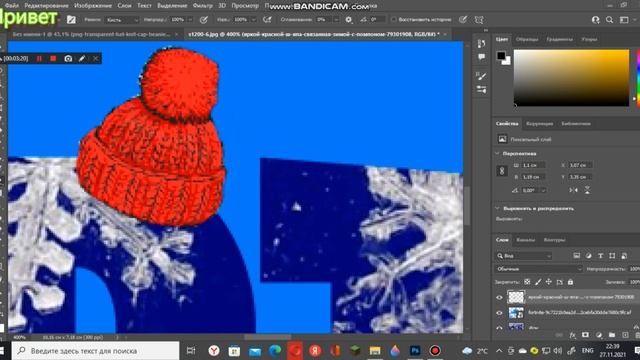Add a layer style fx icon
The image size is (640, 360).
click(572, 335)
